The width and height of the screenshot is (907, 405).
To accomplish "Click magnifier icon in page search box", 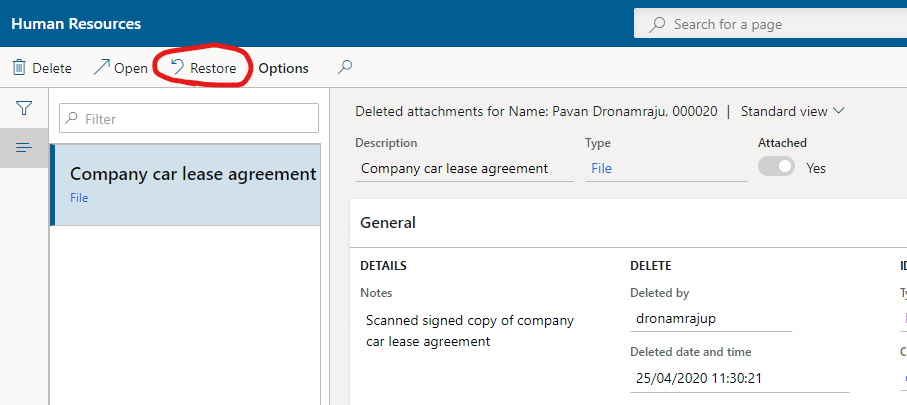I will pyautogui.click(x=657, y=24).
